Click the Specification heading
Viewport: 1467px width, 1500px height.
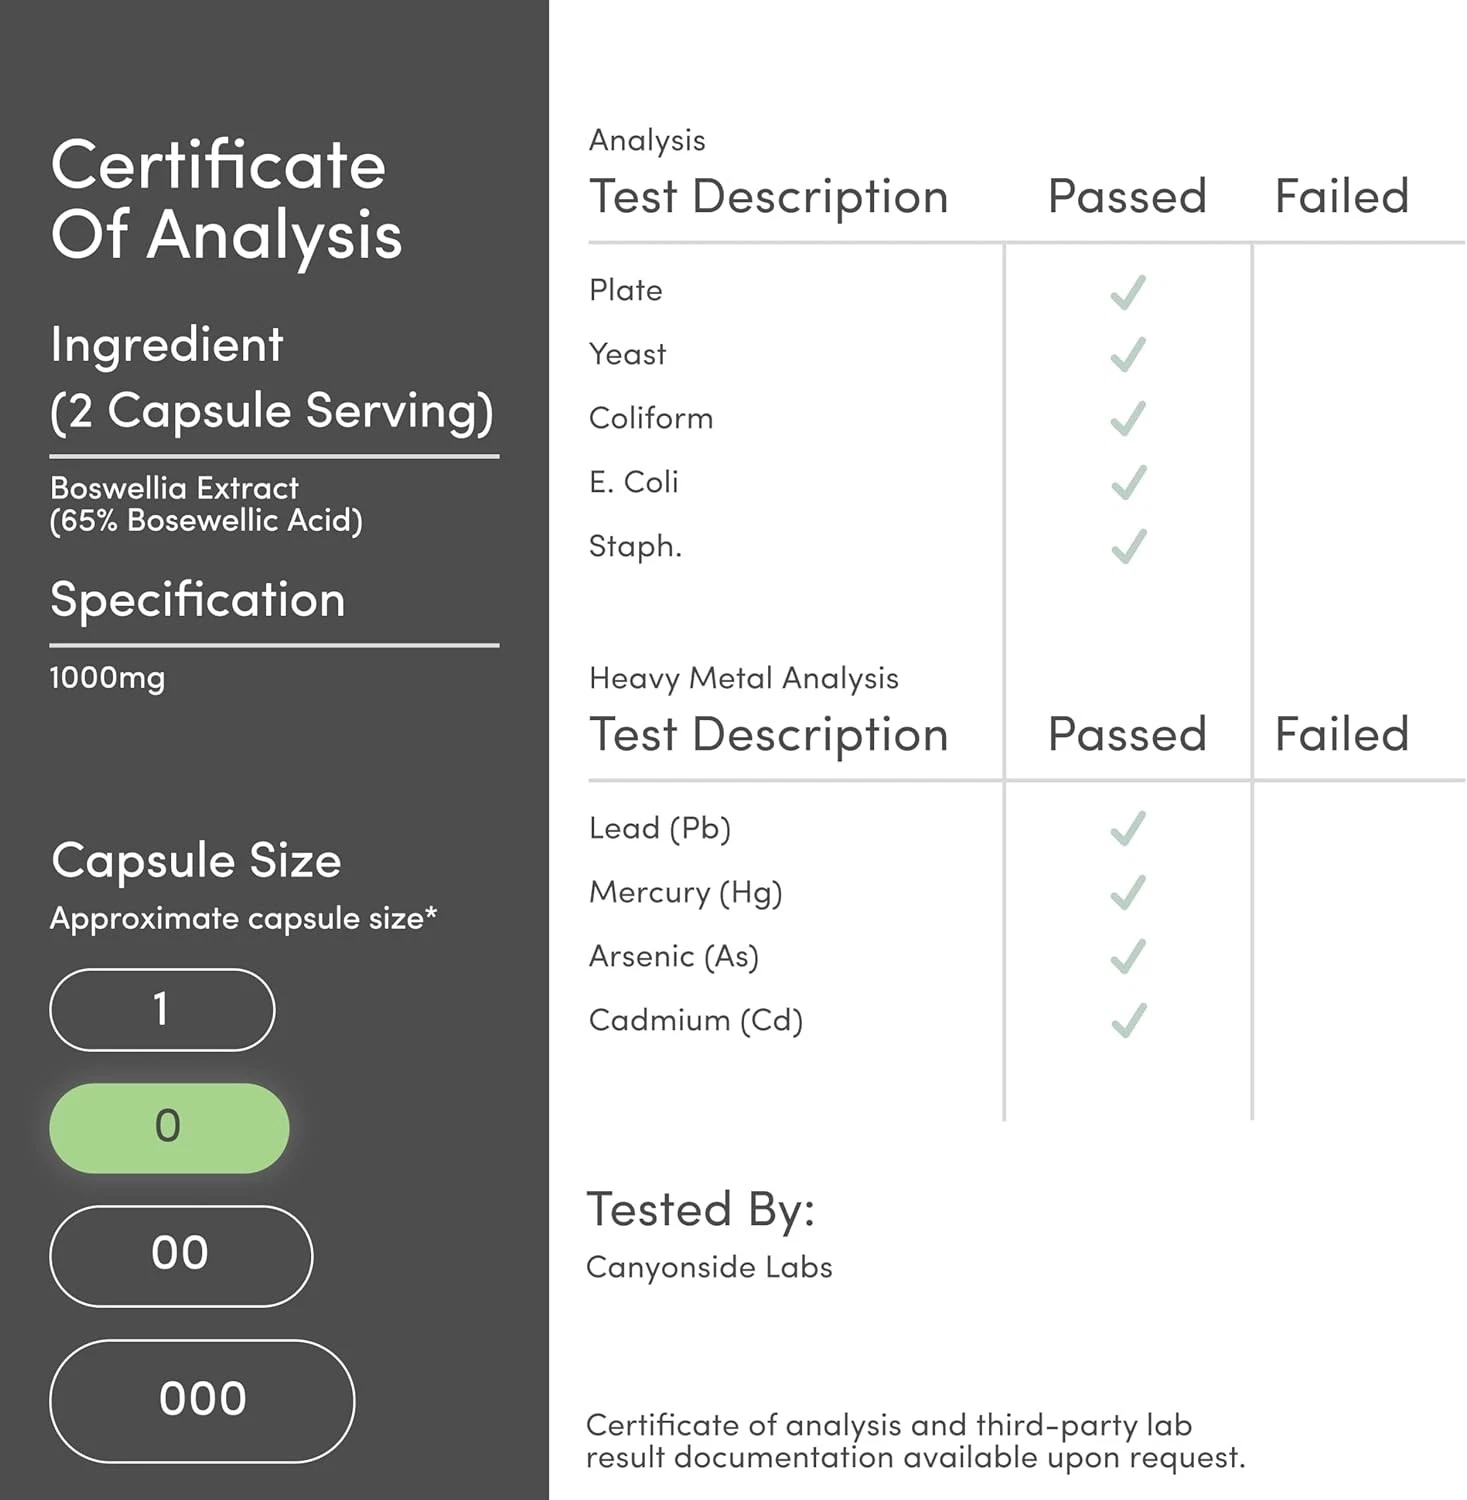[198, 600]
